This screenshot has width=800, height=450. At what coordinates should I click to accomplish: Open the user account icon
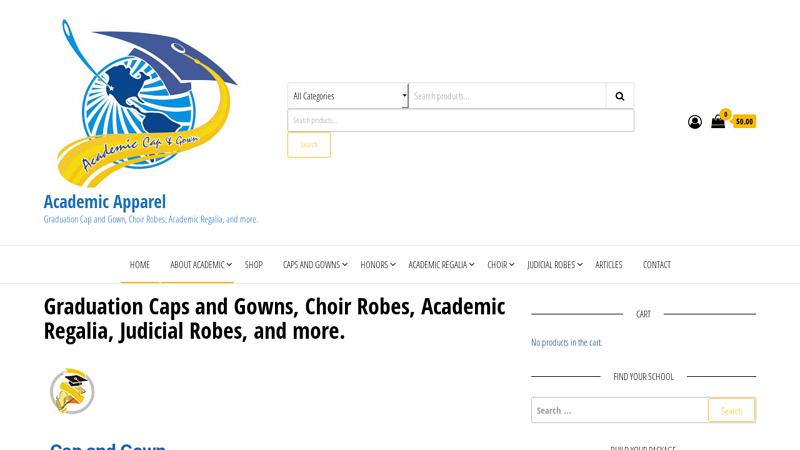click(x=694, y=122)
